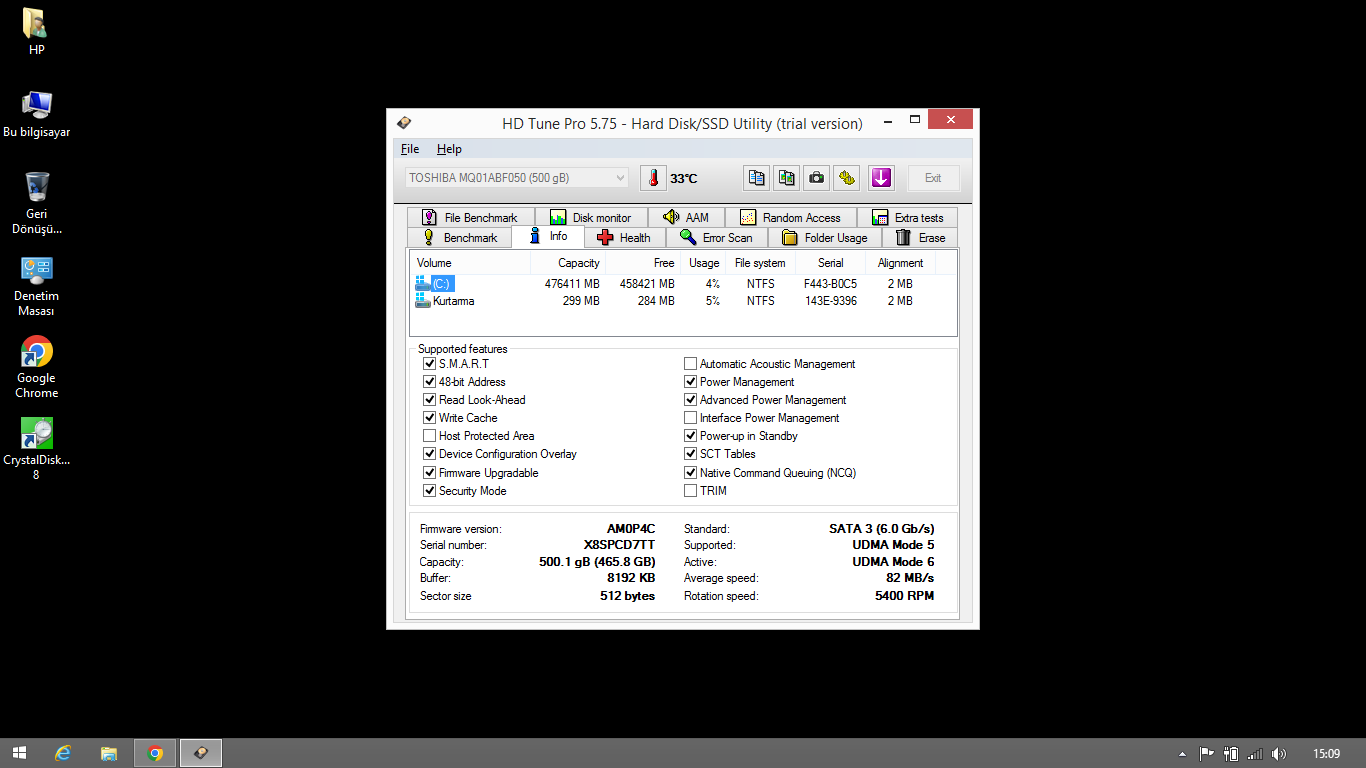Toggle the 48-bit Address checkbox
This screenshot has width=1366, height=768.
429,382
